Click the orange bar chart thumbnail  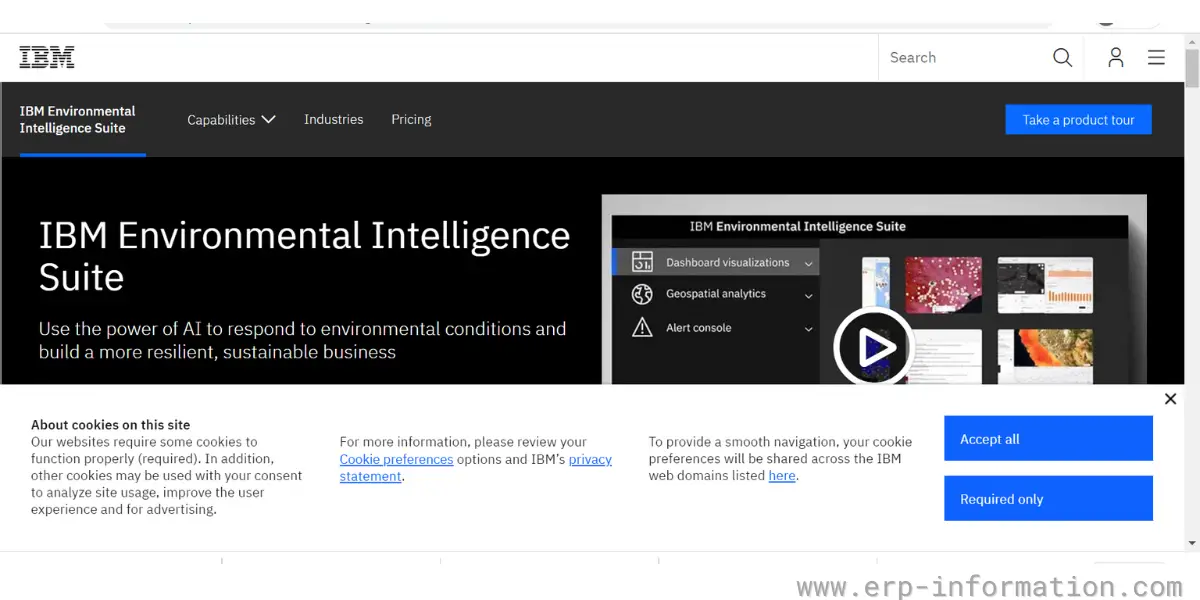[x=1045, y=285]
